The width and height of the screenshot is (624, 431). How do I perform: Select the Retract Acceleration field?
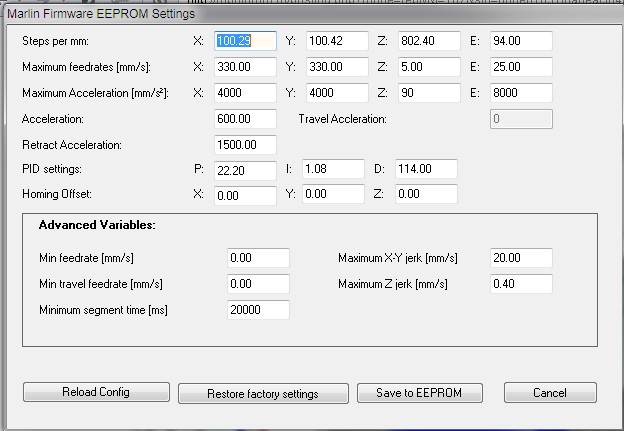(245, 144)
